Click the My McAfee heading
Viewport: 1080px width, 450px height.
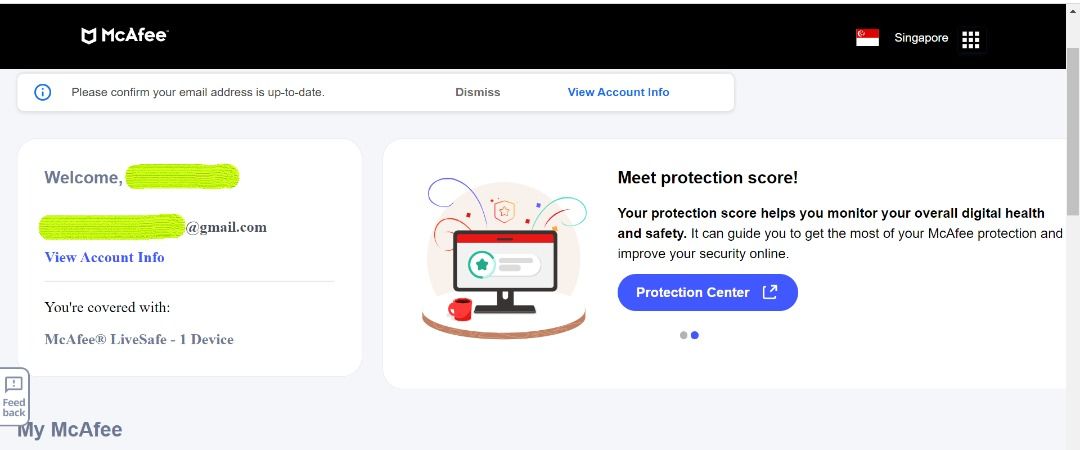70,430
